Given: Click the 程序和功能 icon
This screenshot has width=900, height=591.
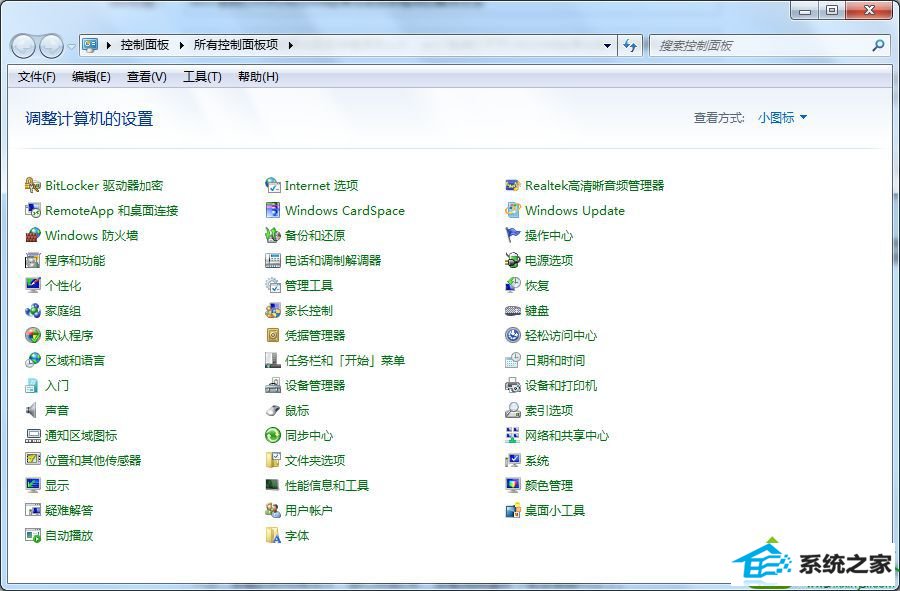Looking at the screenshot, I should [x=33, y=260].
